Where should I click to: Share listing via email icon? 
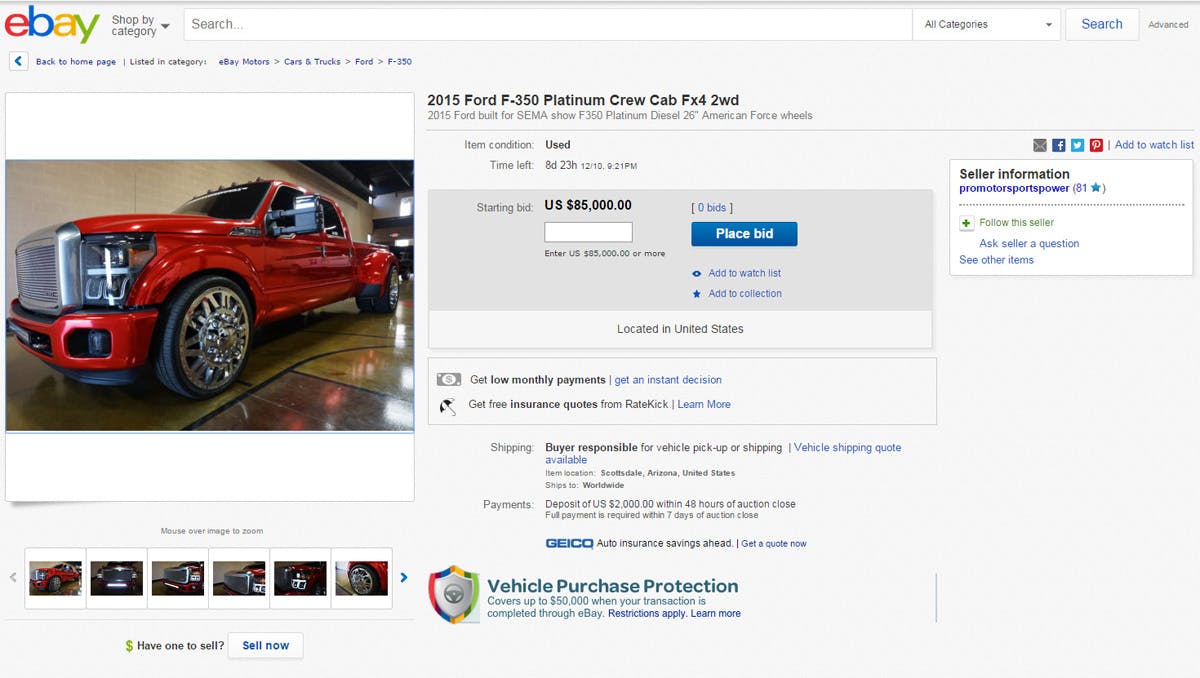click(1040, 145)
